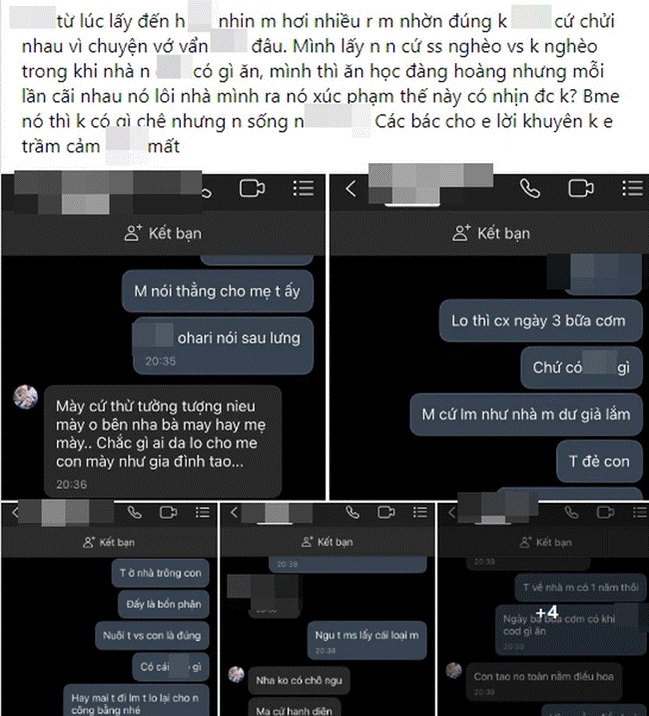Image resolution: width=649 pixels, height=716 pixels.
Task: Open the +4 more photos overlay
Action: (547, 612)
